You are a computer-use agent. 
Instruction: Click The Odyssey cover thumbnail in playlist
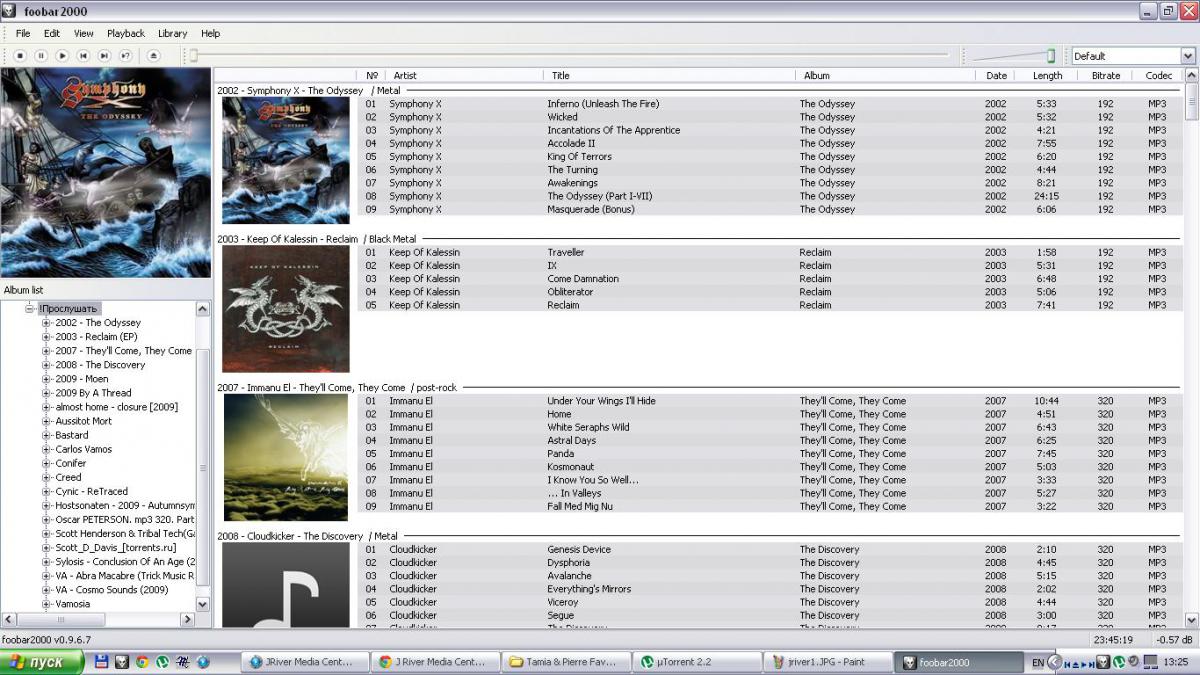tap(286, 160)
